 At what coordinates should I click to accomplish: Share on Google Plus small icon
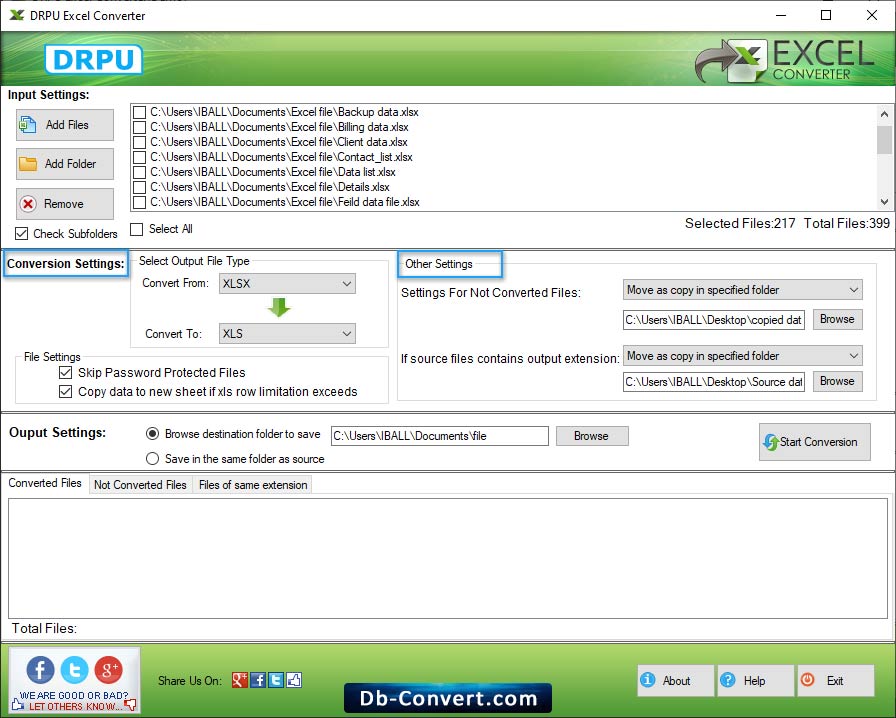tap(239, 680)
